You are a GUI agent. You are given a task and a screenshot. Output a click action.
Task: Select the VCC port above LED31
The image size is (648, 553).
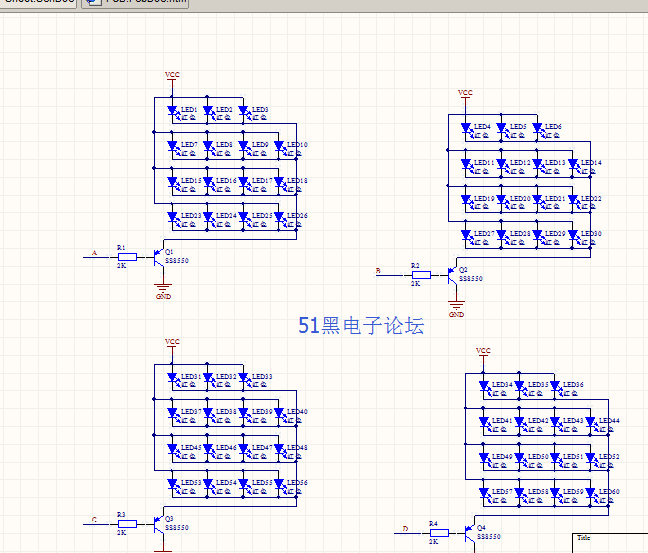[172, 344]
